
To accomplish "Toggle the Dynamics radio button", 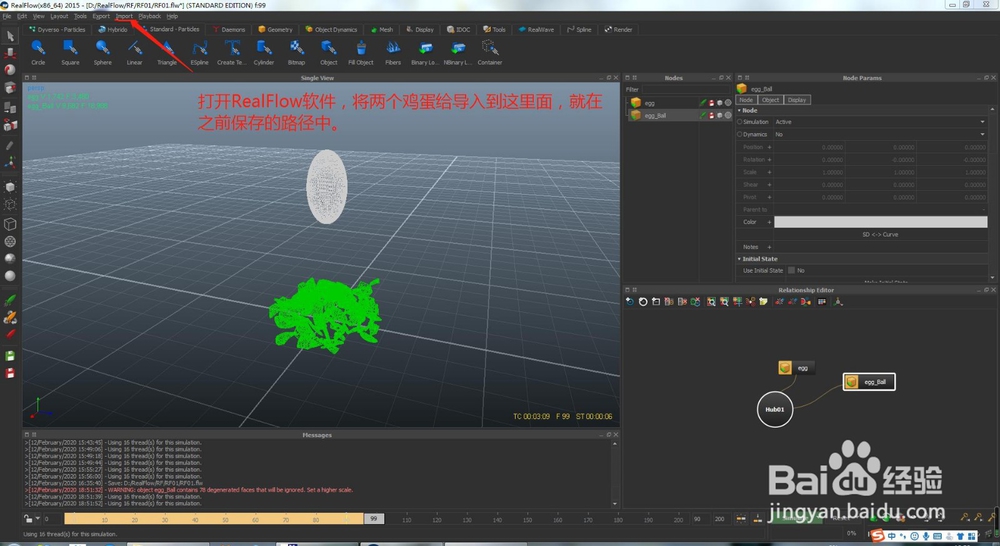I will [740, 135].
